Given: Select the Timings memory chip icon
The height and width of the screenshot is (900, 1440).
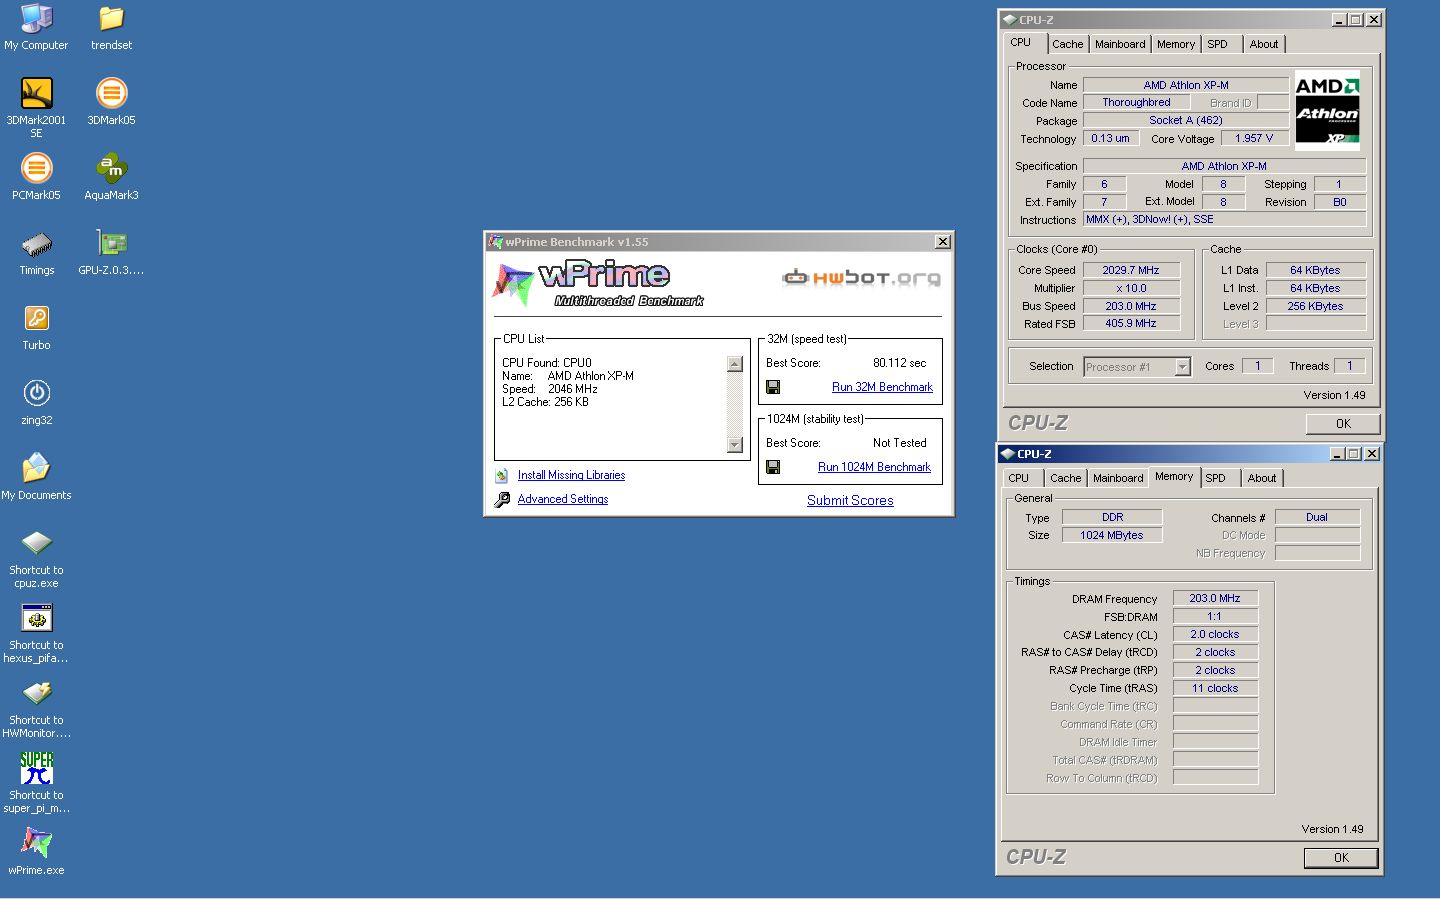Looking at the screenshot, I should coord(36,243).
